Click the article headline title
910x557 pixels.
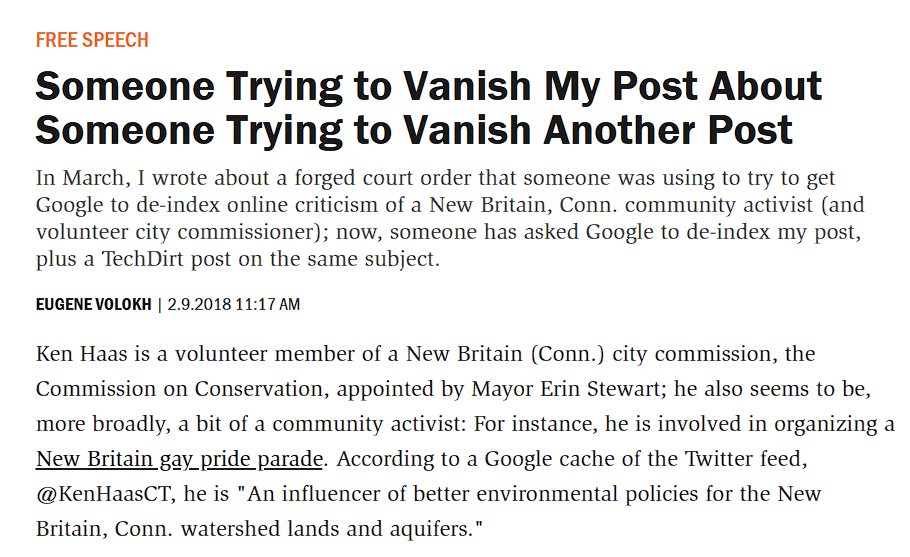coord(428,109)
